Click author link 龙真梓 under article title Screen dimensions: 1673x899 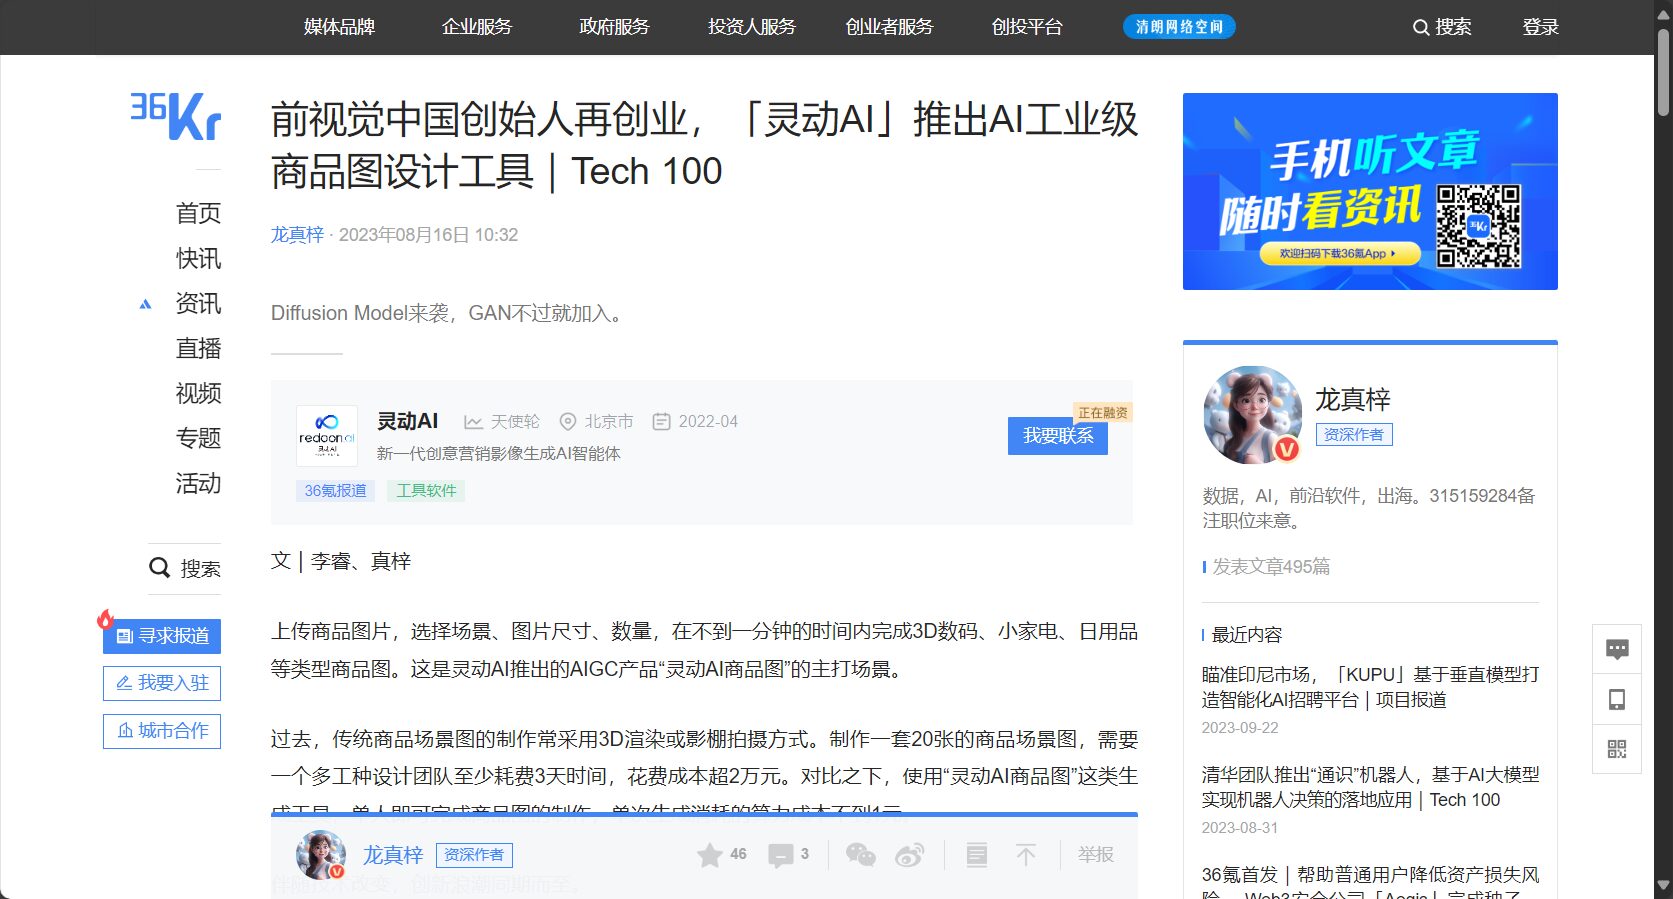point(297,235)
